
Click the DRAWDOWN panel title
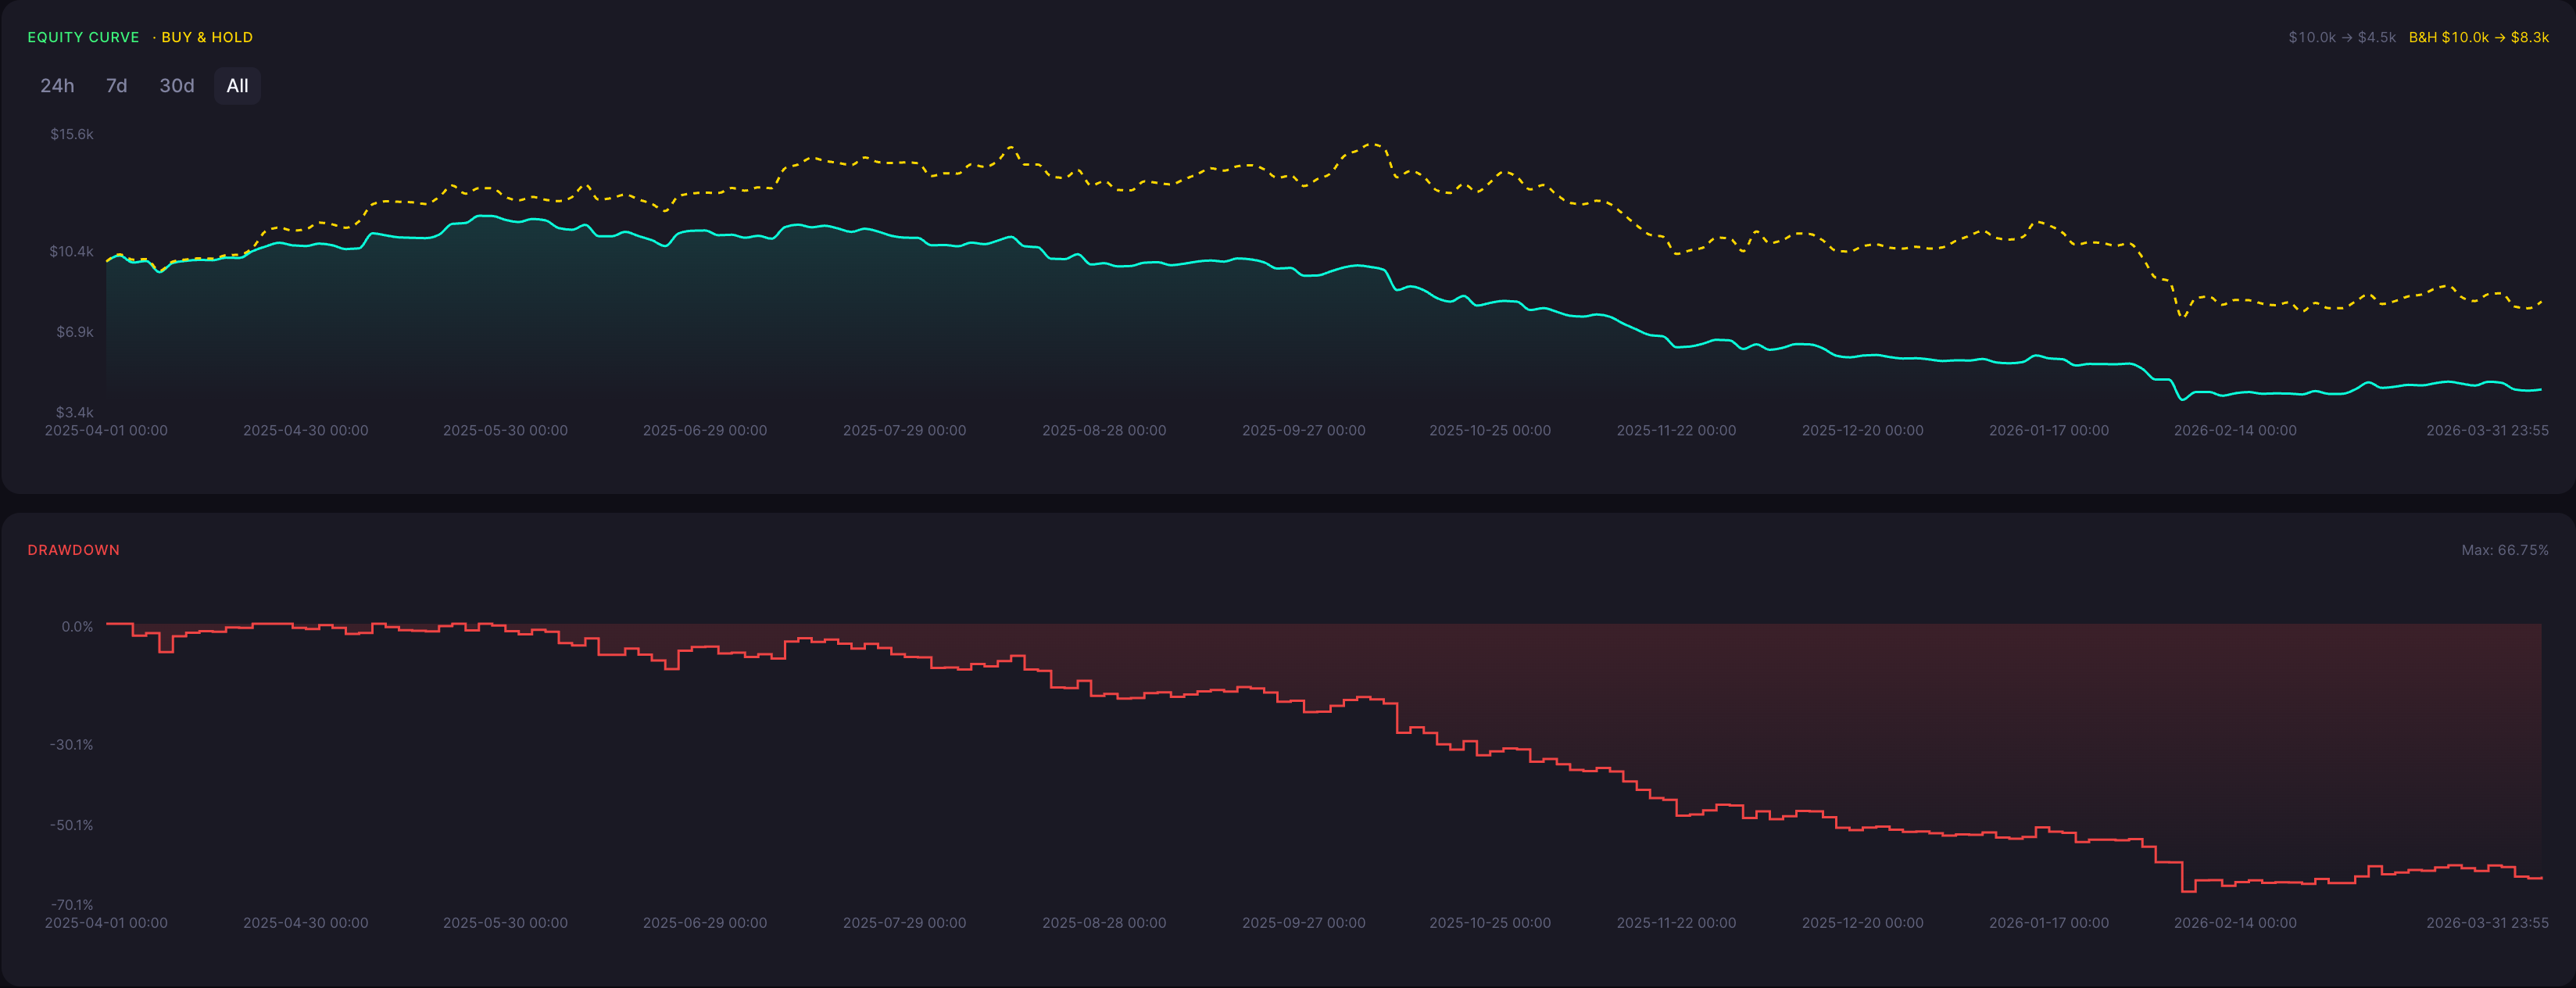[x=73, y=550]
